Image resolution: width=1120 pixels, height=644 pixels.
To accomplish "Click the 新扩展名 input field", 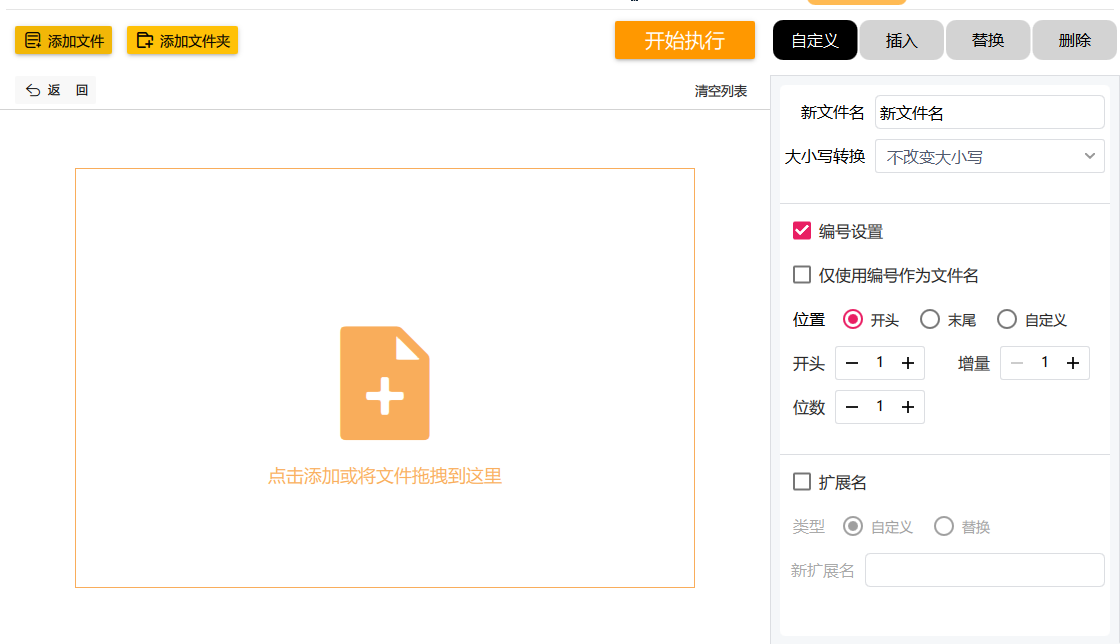I will click(x=985, y=570).
